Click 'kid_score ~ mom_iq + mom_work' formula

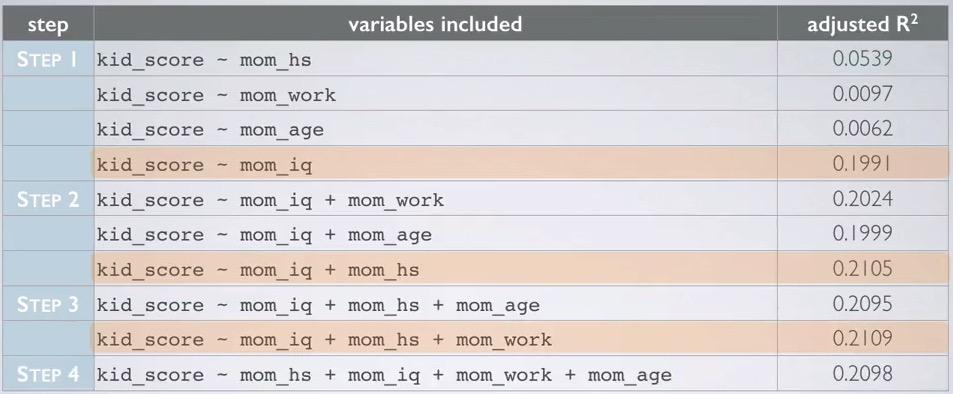[x=270, y=200]
